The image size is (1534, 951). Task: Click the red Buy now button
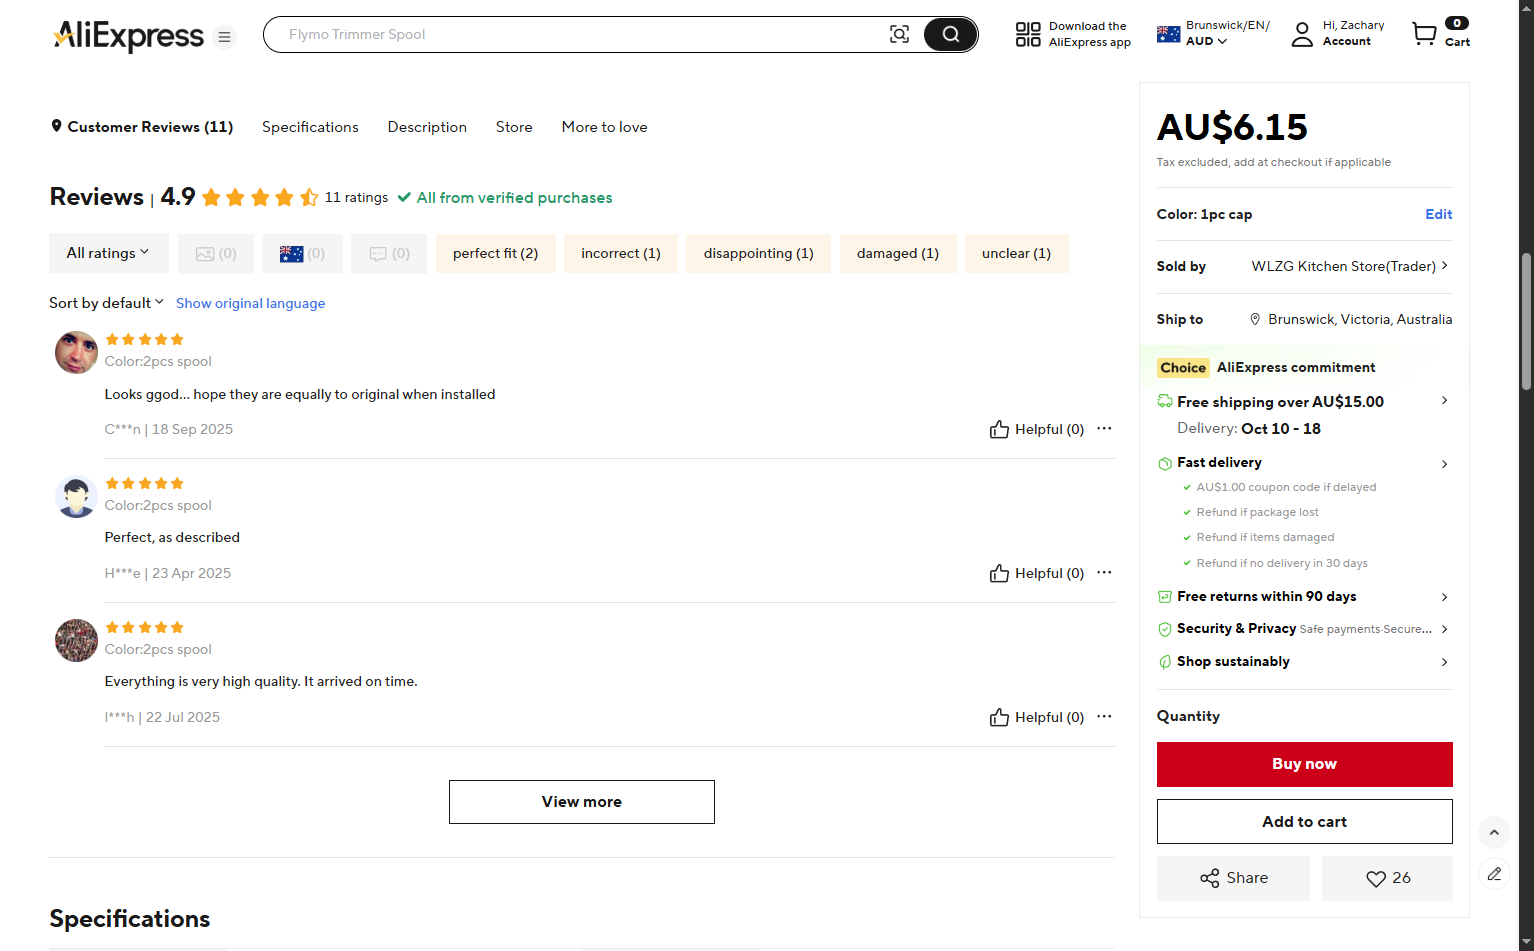coord(1304,764)
